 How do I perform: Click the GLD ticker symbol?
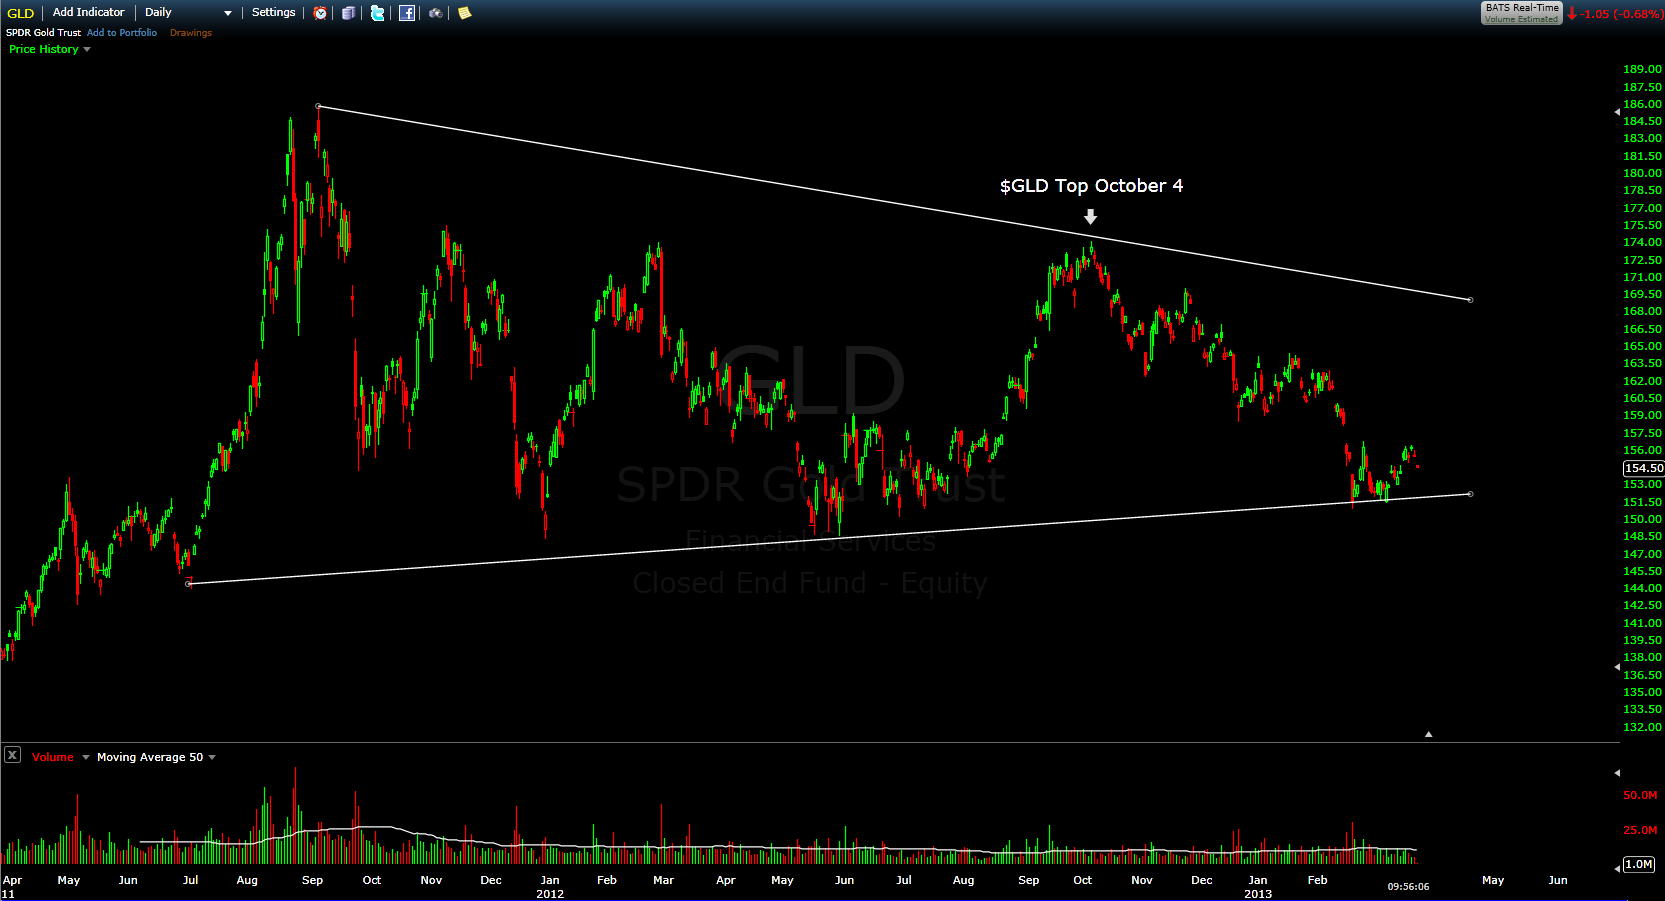21,13
